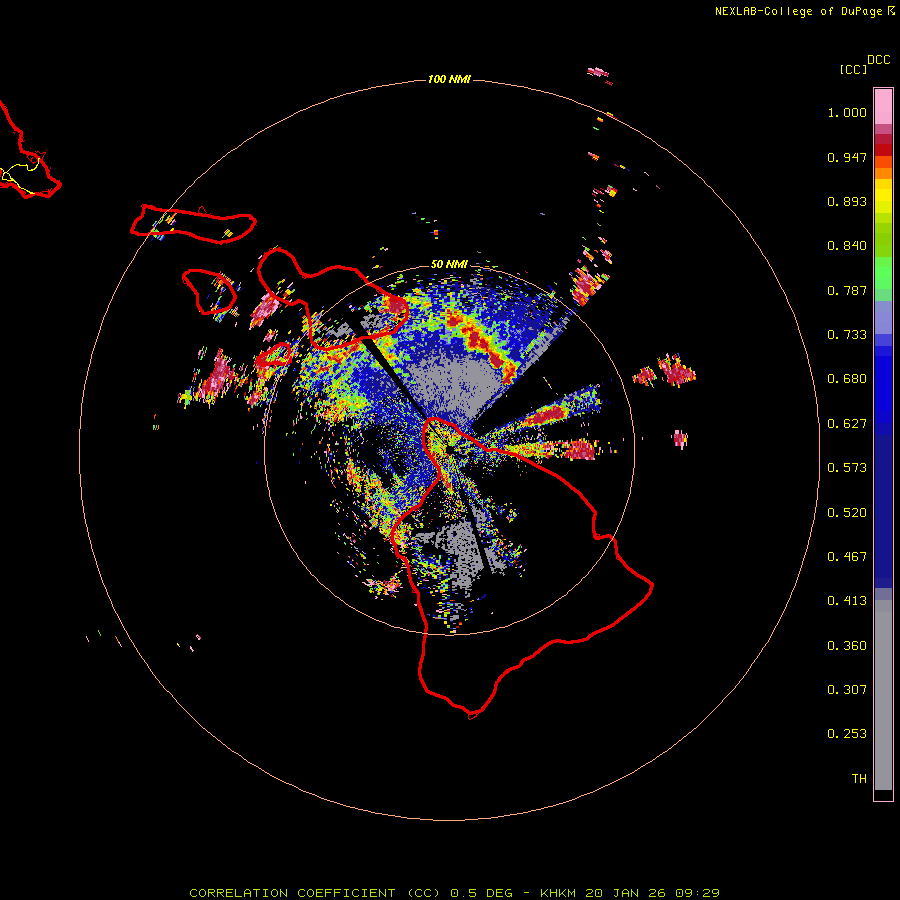The width and height of the screenshot is (900, 900).
Task: Select the 1.000 scale value
Action: [847, 112]
